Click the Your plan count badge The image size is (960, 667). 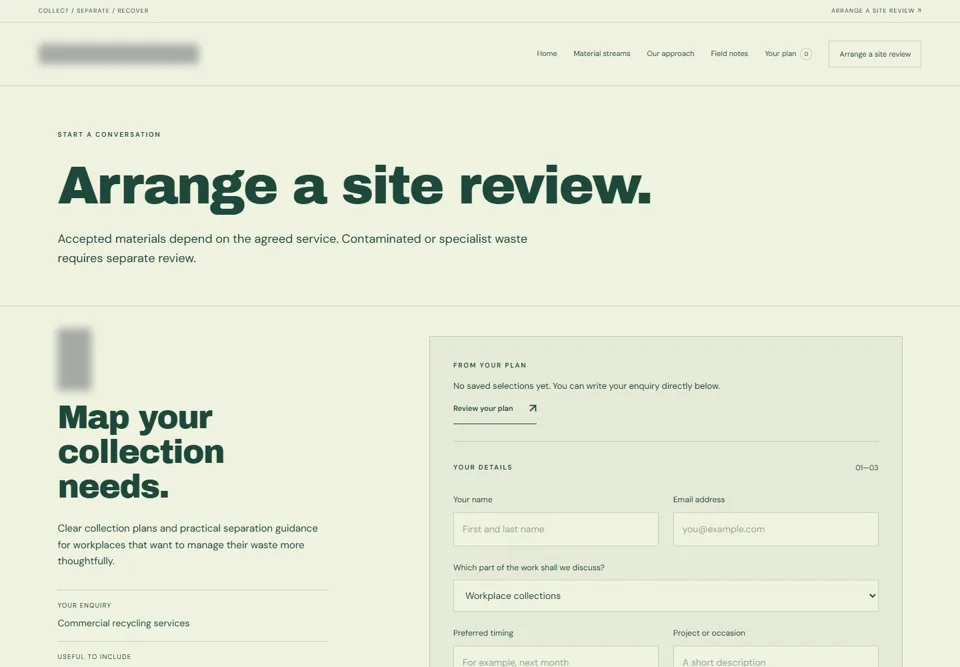806,54
